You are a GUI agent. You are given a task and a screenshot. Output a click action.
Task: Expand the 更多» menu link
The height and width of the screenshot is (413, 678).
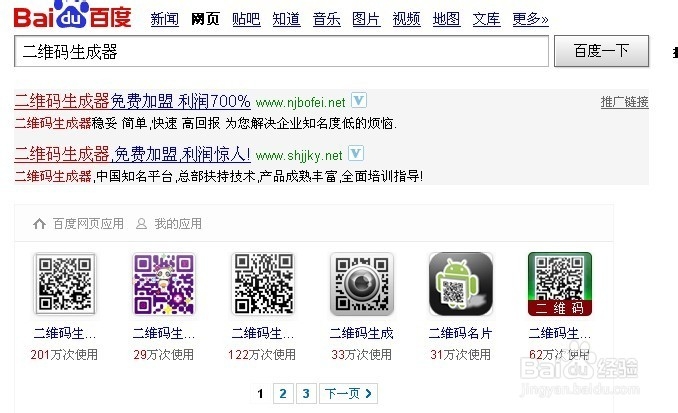(531, 19)
